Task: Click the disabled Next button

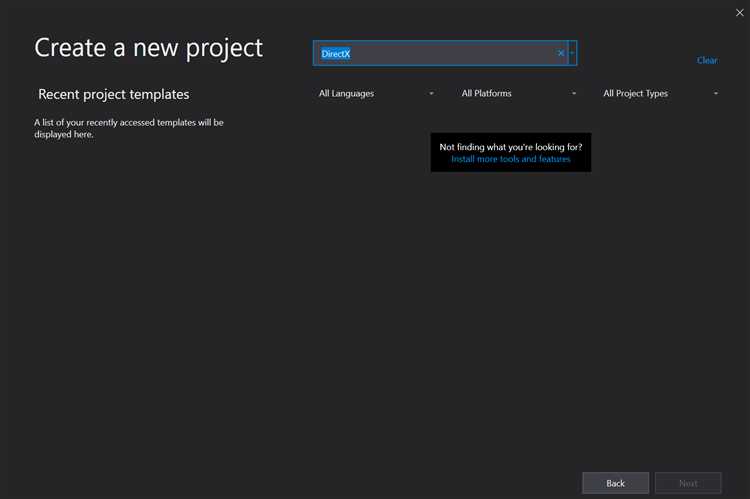Action: point(688,483)
